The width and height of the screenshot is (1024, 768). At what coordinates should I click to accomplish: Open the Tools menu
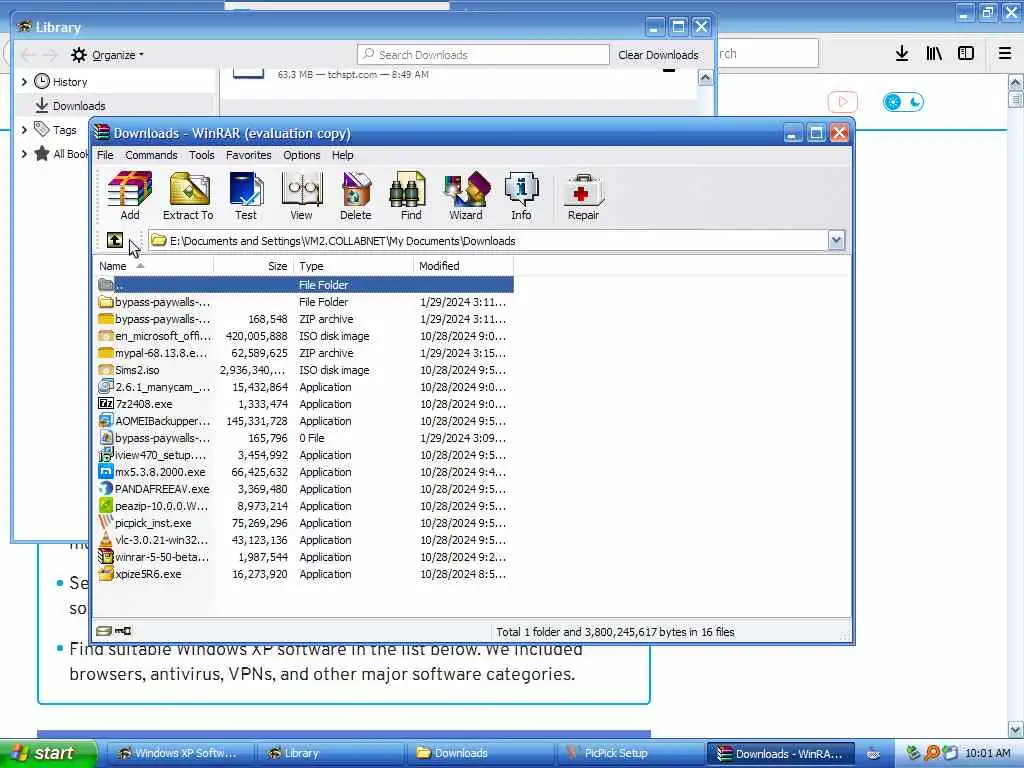point(202,155)
